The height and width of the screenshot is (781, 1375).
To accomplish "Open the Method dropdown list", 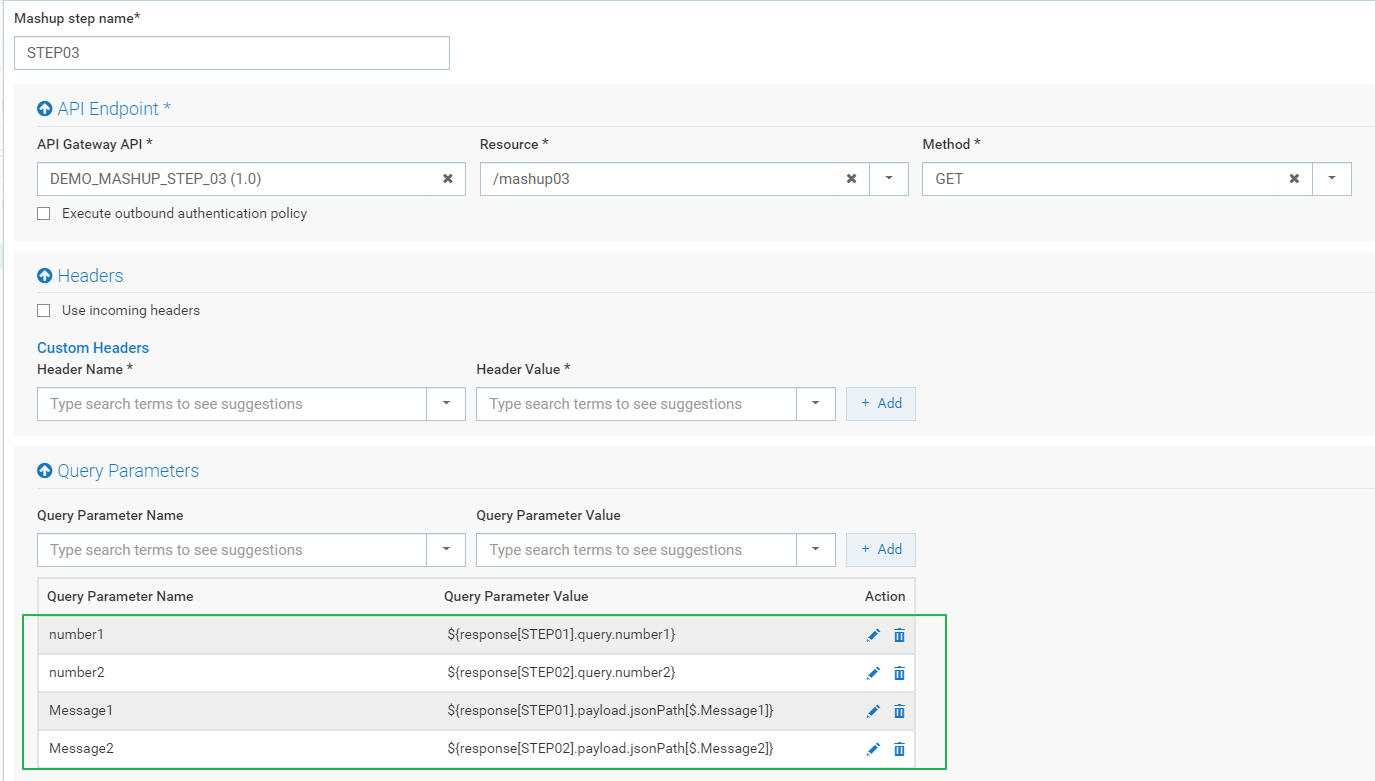I will (1331, 179).
